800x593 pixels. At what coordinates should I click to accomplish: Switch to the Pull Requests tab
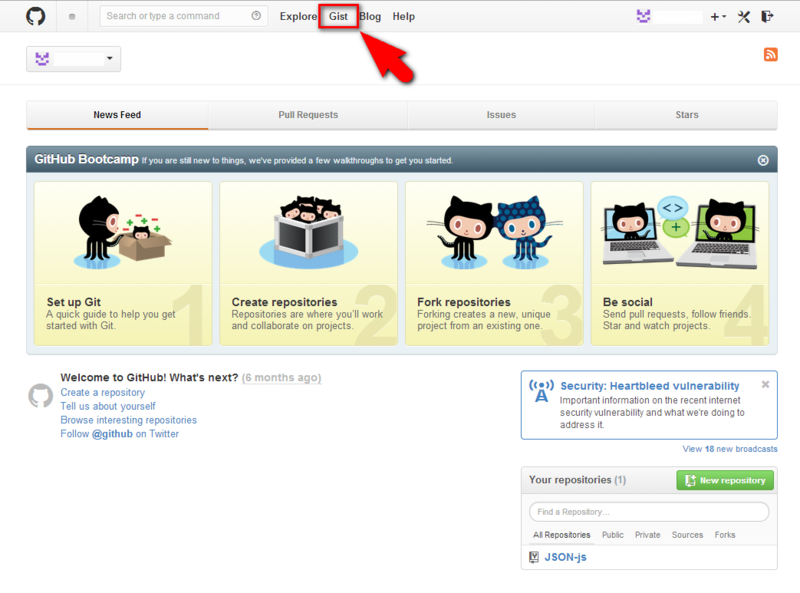[x=308, y=115]
